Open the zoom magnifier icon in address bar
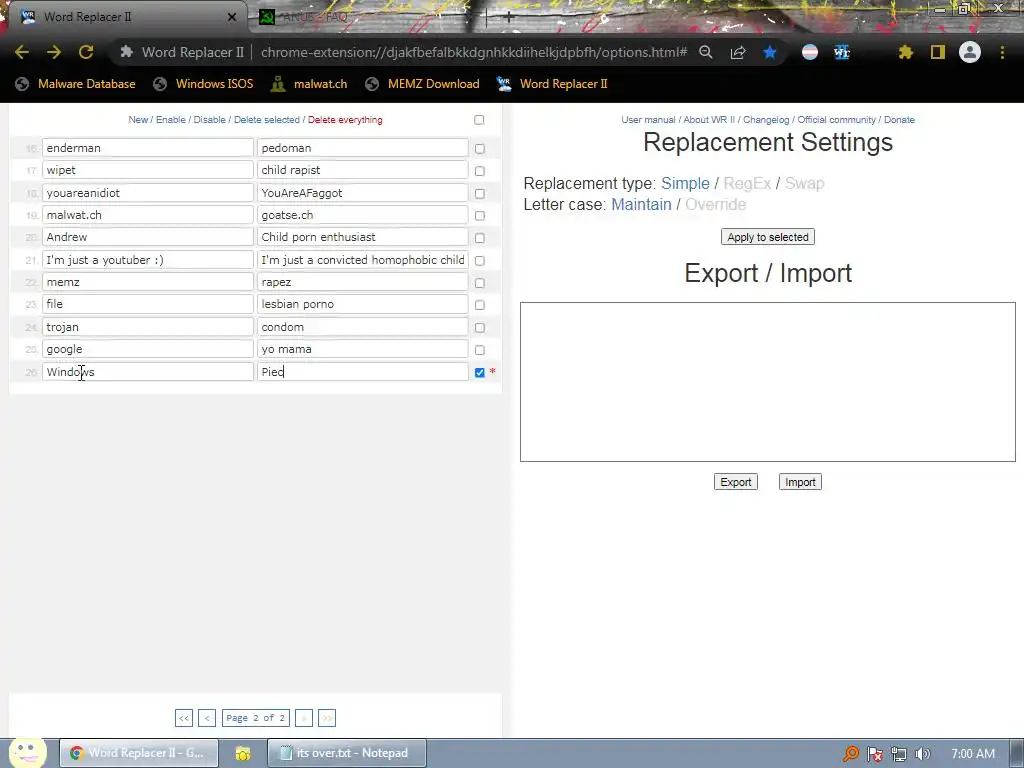 (706, 52)
